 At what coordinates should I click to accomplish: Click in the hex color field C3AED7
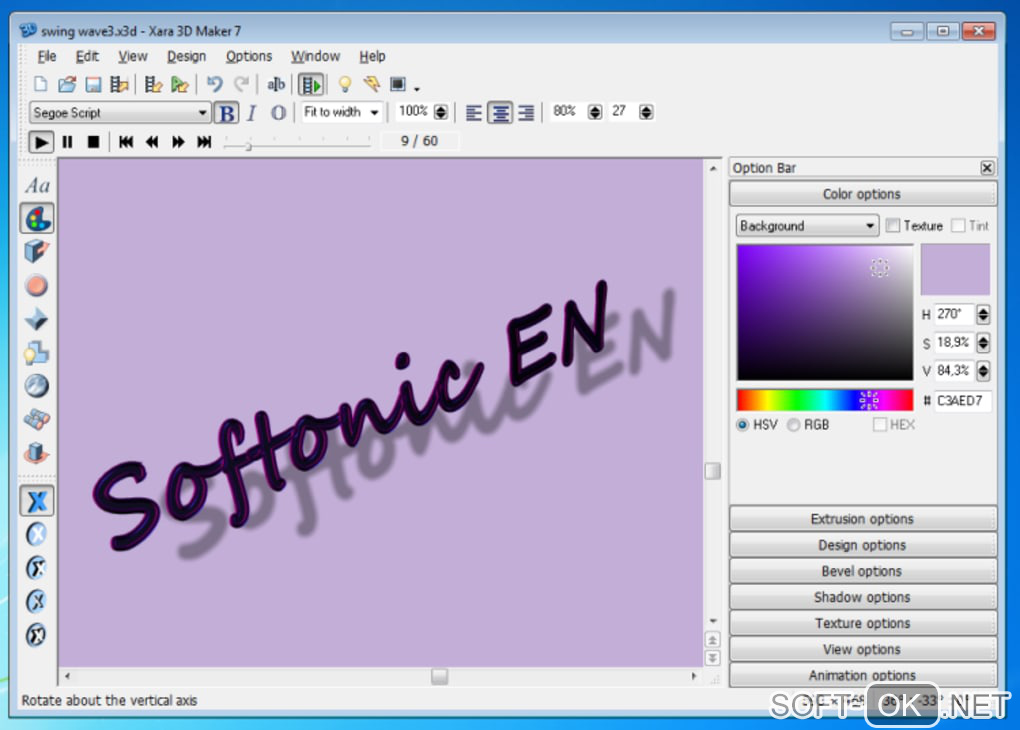pos(962,400)
